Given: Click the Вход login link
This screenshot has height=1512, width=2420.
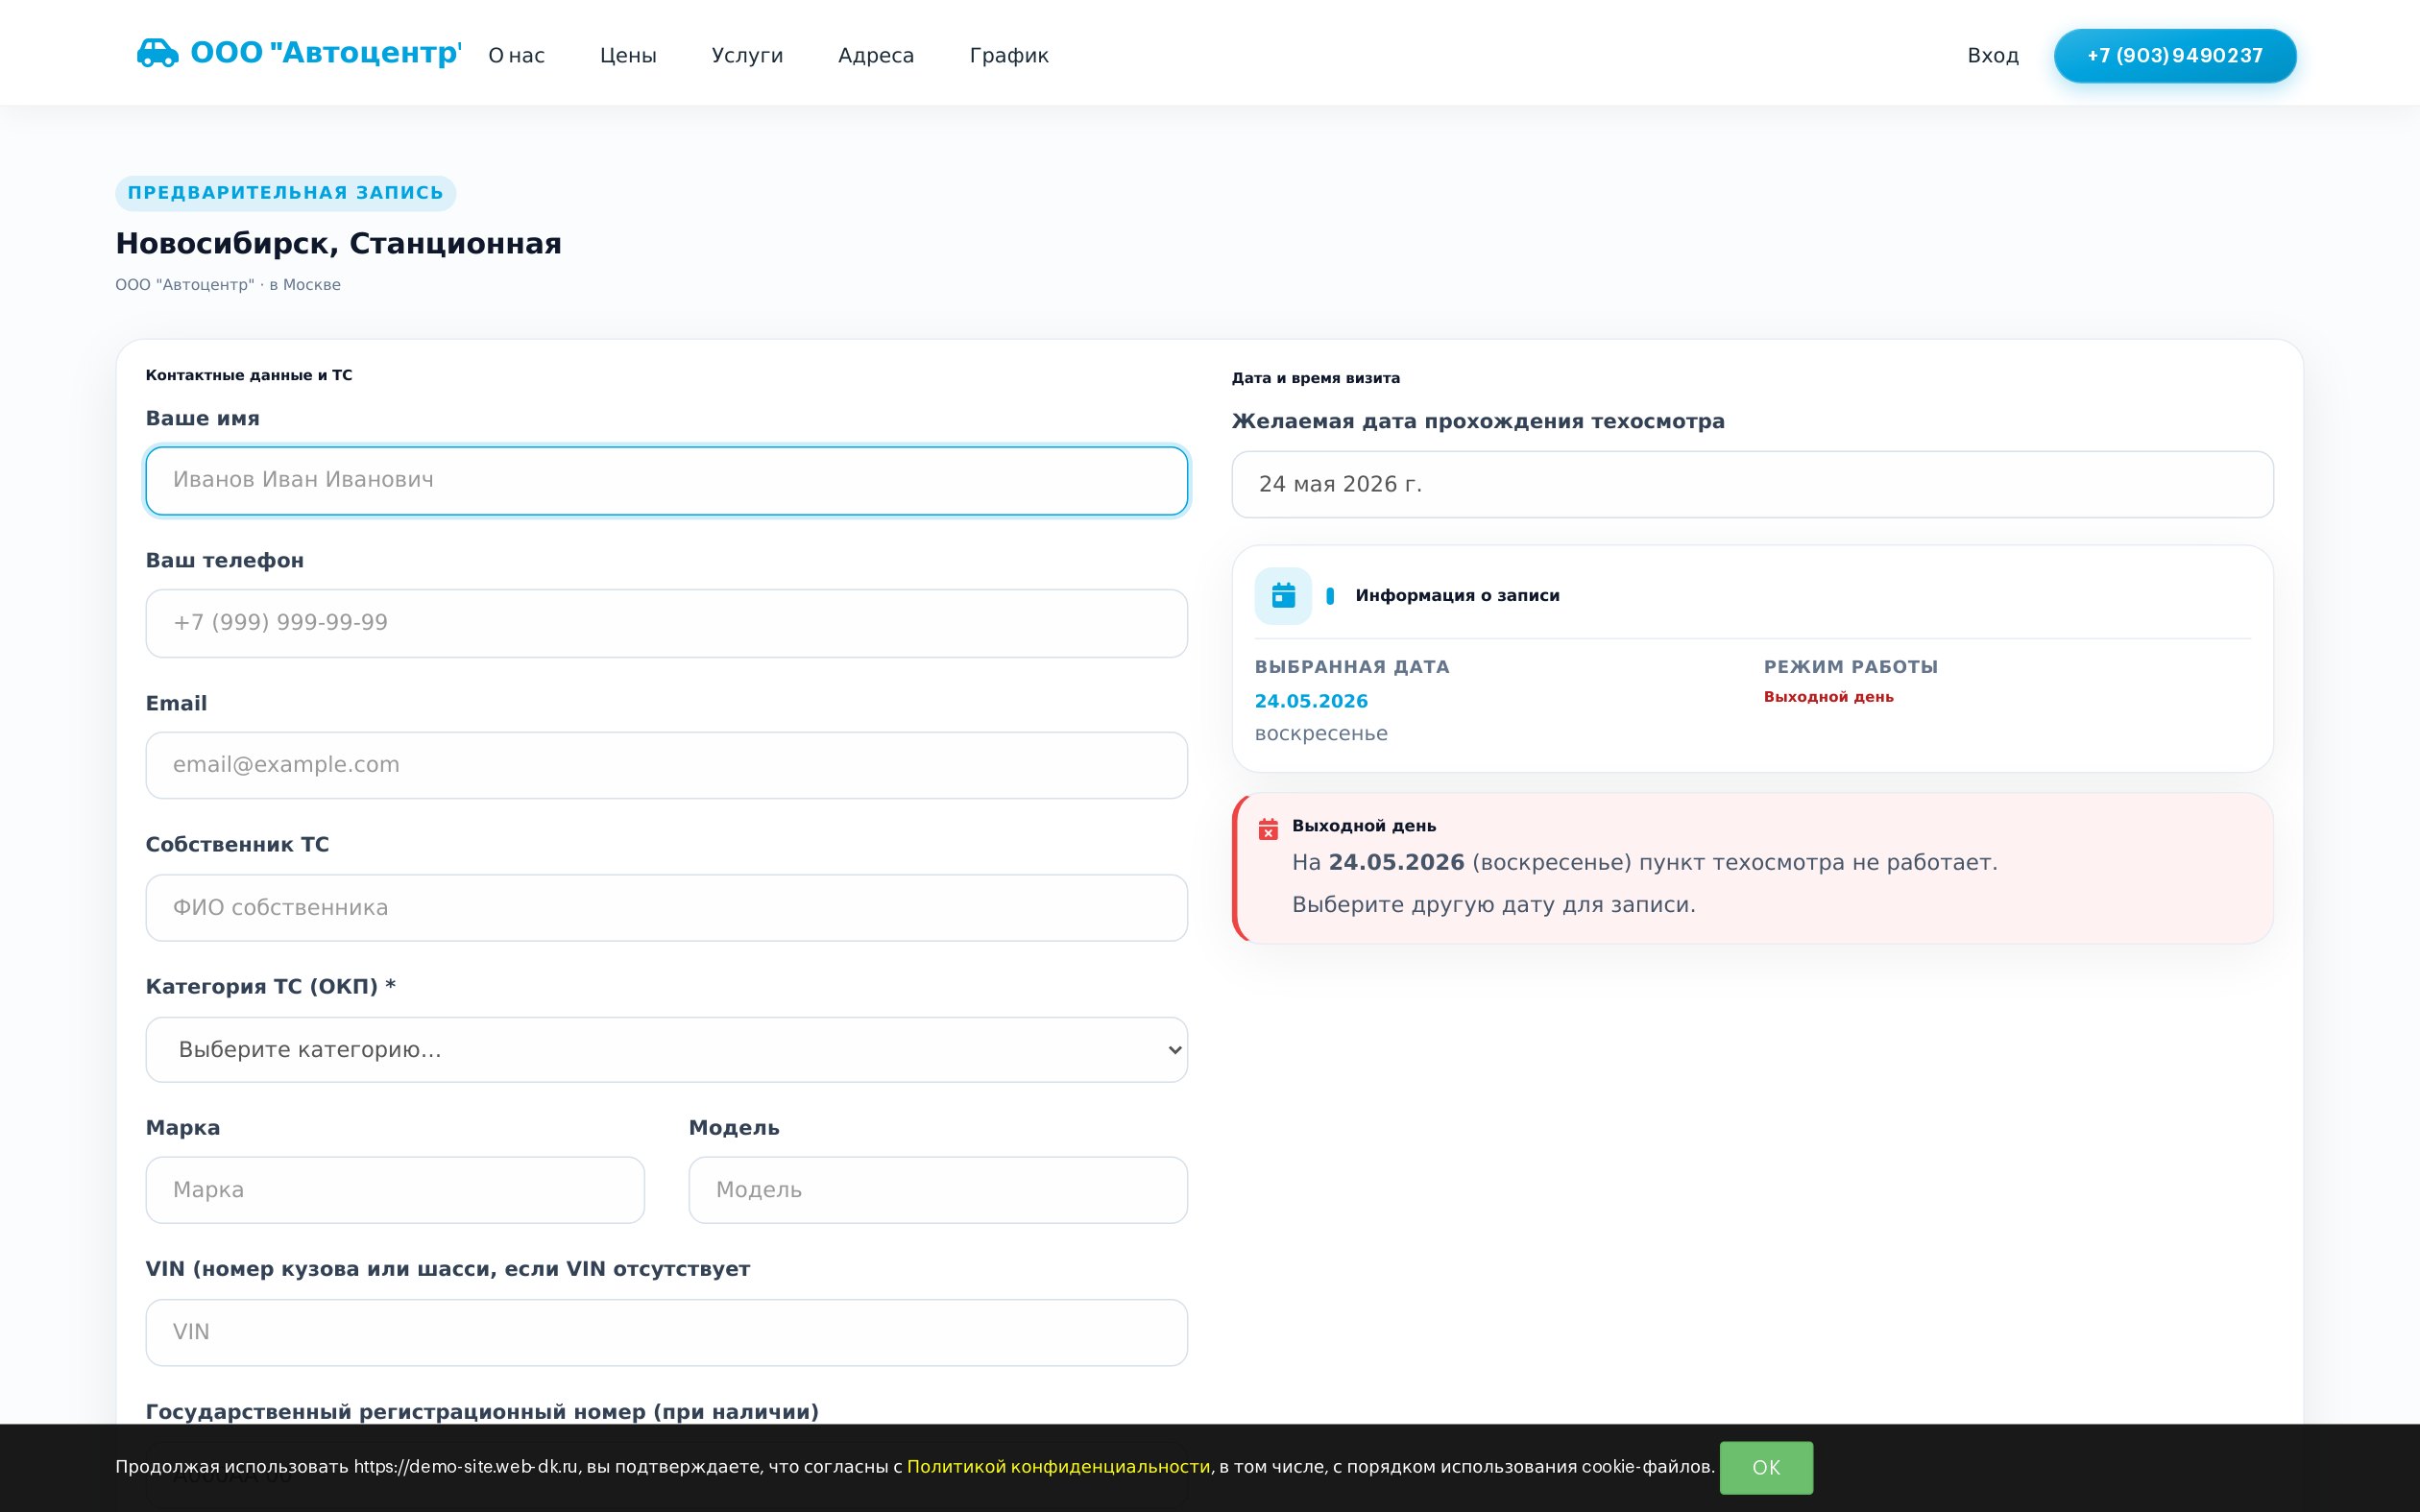Looking at the screenshot, I should click(x=1993, y=56).
